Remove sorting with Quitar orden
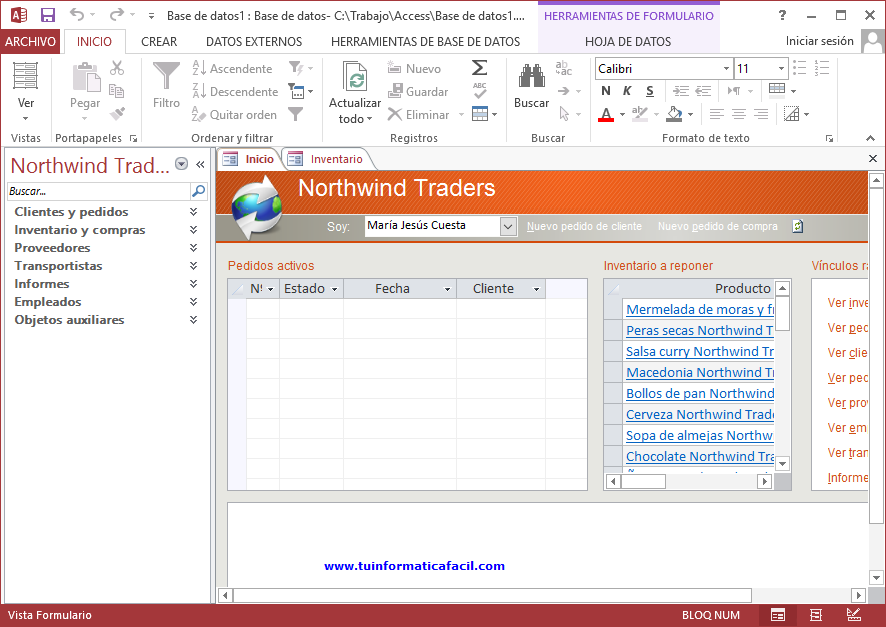Image resolution: width=886 pixels, height=627 pixels. (x=234, y=115)
